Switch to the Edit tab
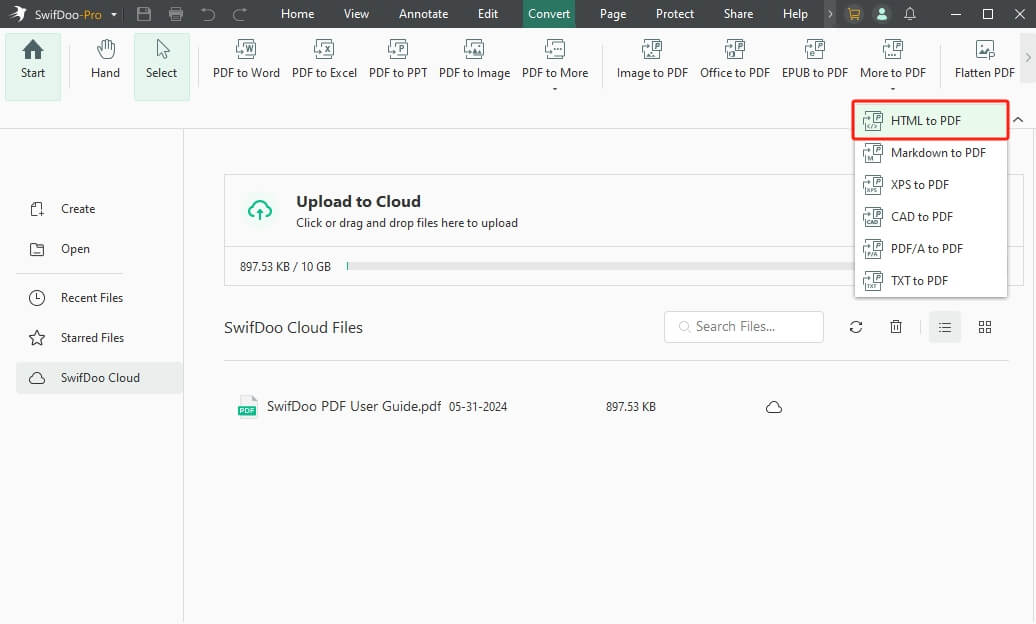Viewport: 1036px width, 624px height. point(488,14)
